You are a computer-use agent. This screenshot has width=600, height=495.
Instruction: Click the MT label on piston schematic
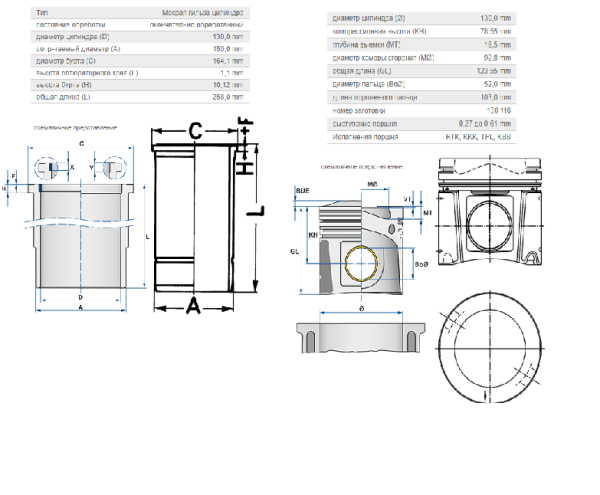click(427, 212)
